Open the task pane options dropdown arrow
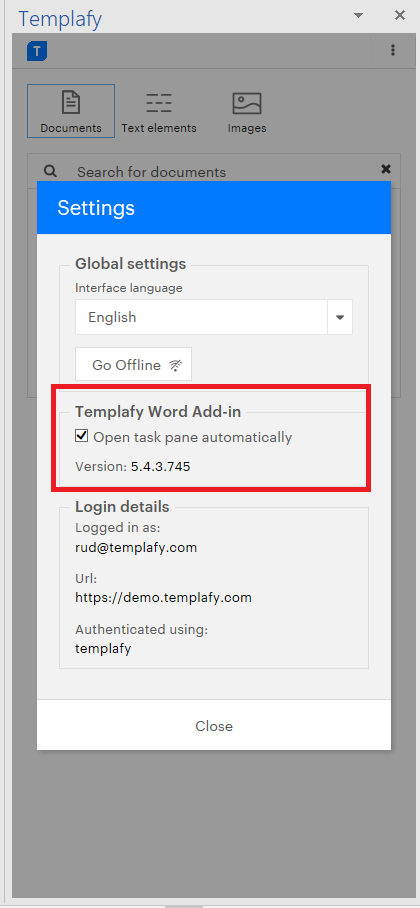 [x=359, y=15]
